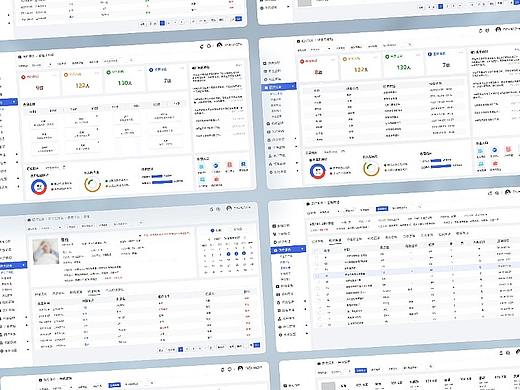Click orange stat icon above 122人 in card-grid dashboard

click(x=66, y=75)
